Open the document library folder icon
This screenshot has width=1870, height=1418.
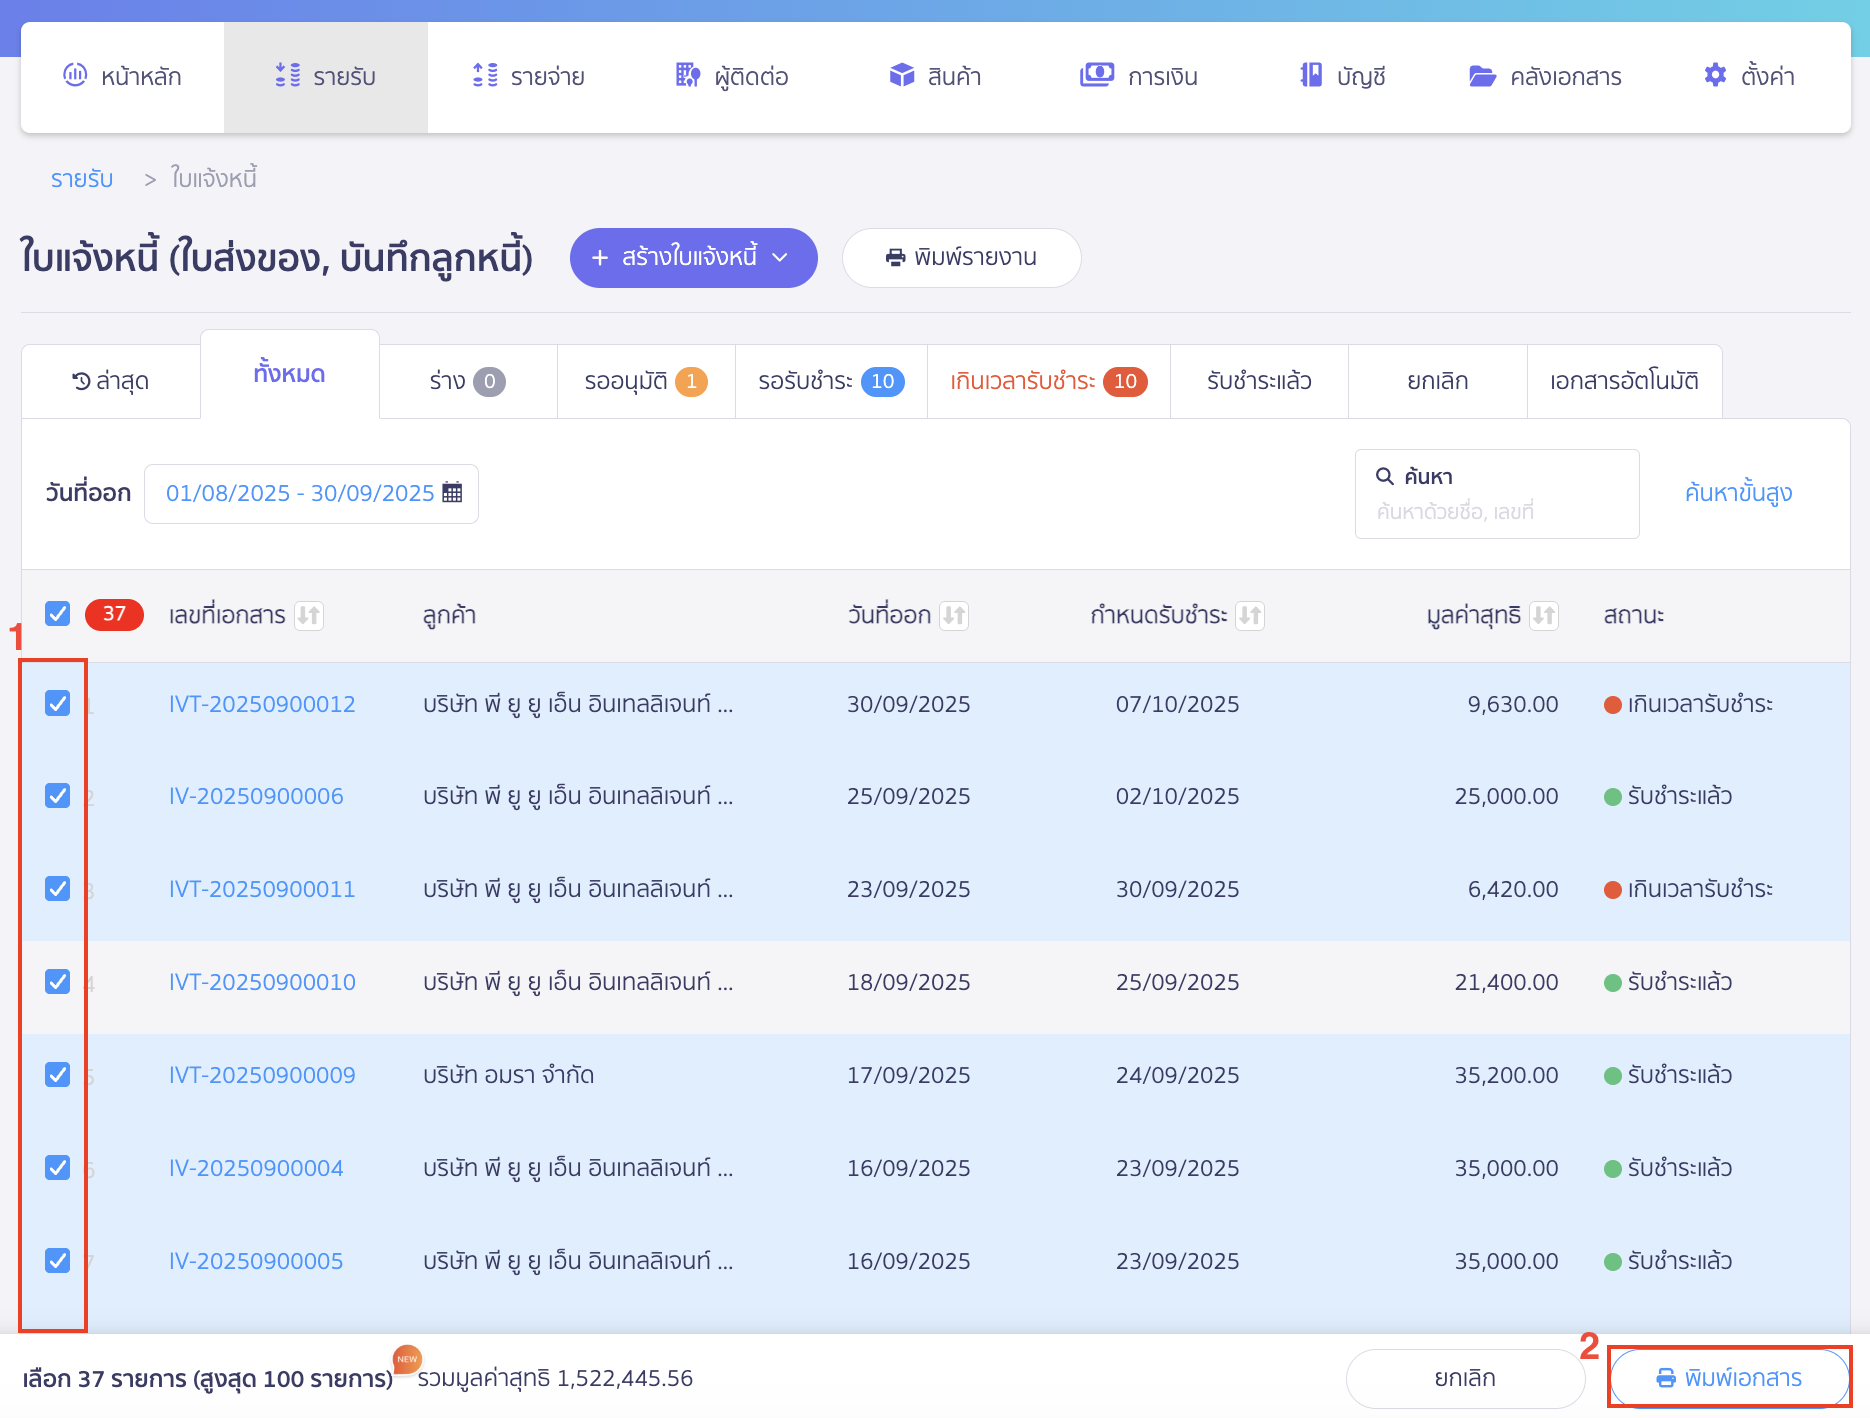tap(1482, 76)
